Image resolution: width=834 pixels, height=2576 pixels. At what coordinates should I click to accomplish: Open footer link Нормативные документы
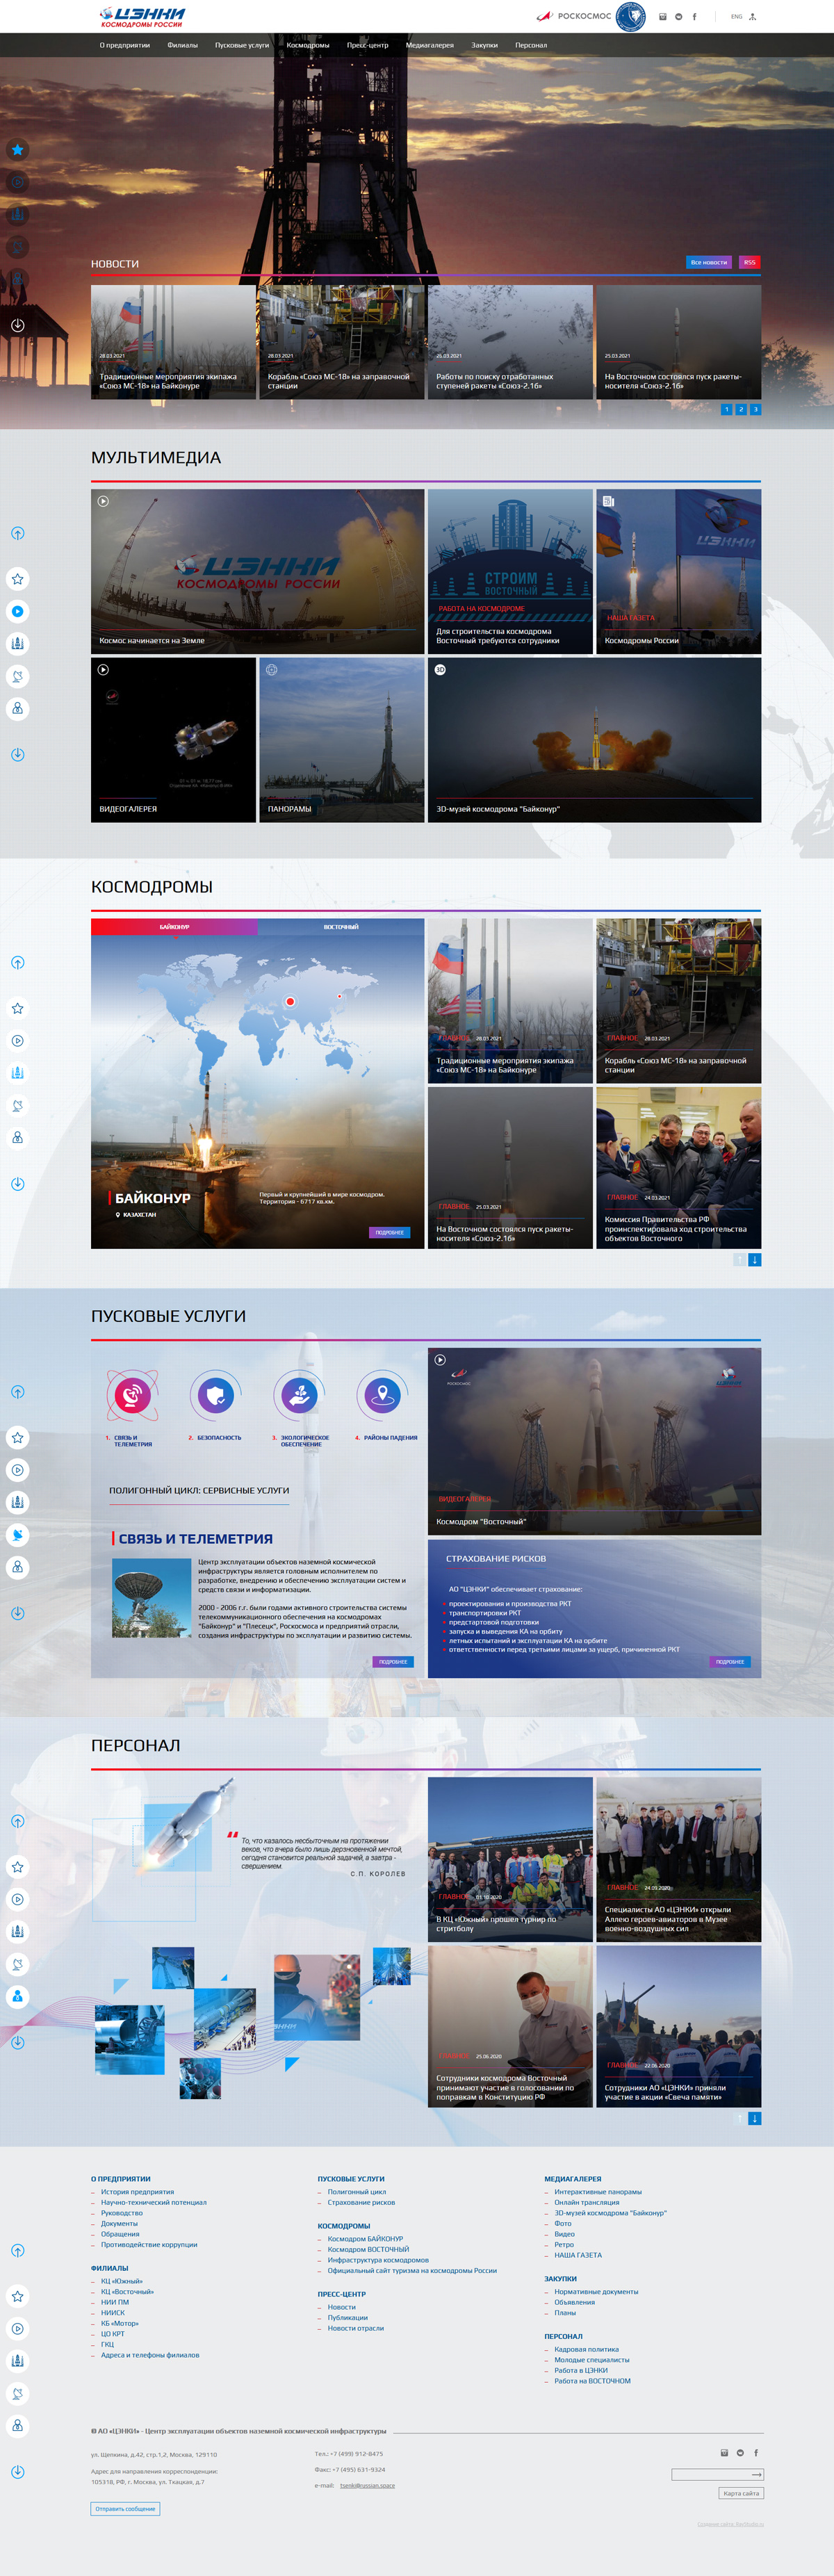tap(596, 2292)
